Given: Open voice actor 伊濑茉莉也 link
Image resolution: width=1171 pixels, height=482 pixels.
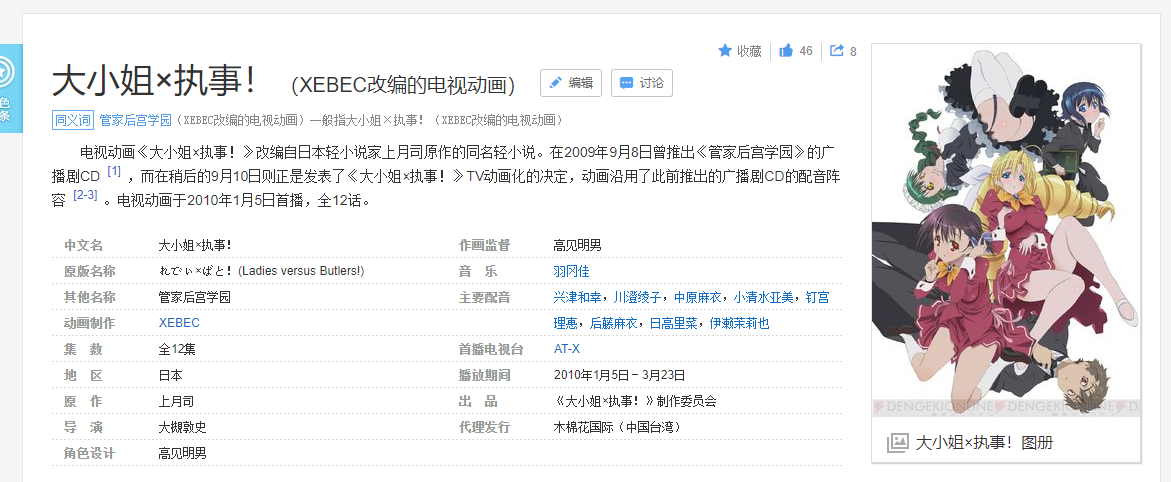Looking at the screenshot, I should point(739,324).
